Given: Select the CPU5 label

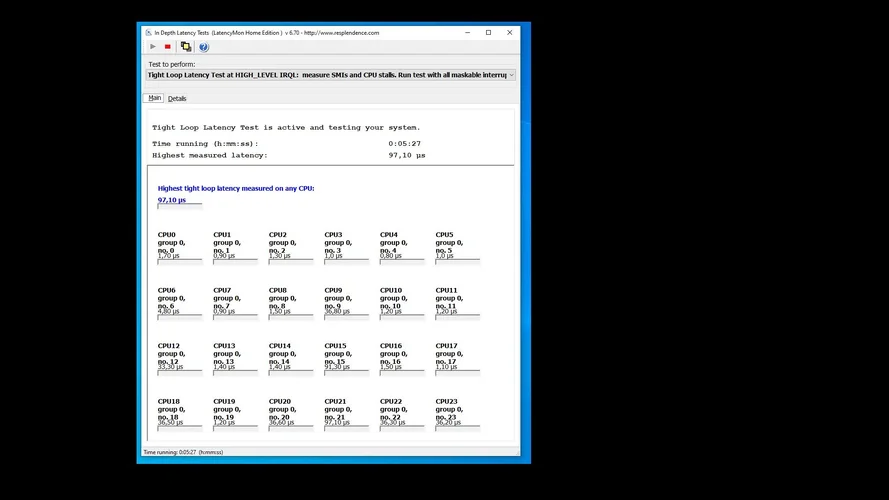Looking at the screenshot, I should 444,235.
